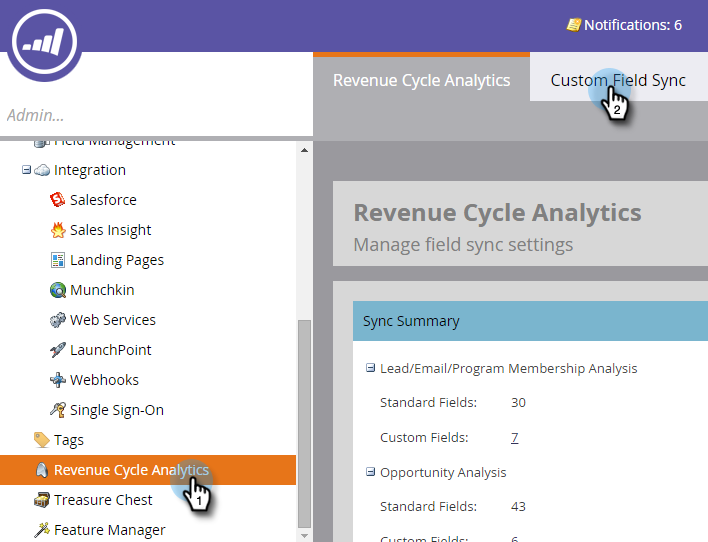This screenshot has width=708, height=542.
Task: Click the Treasure Chest icon
Action: (x=42, y=500)
